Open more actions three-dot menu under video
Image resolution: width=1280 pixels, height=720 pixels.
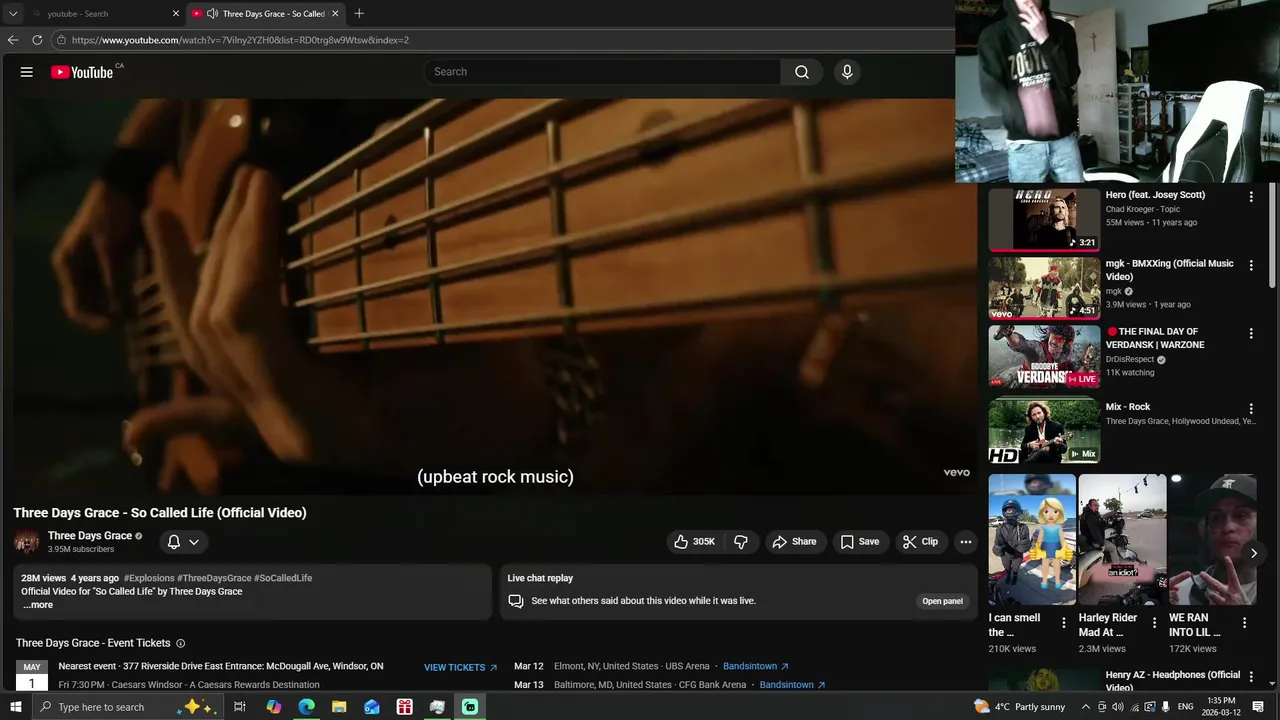pyautogui.click(x=966, y=542)
